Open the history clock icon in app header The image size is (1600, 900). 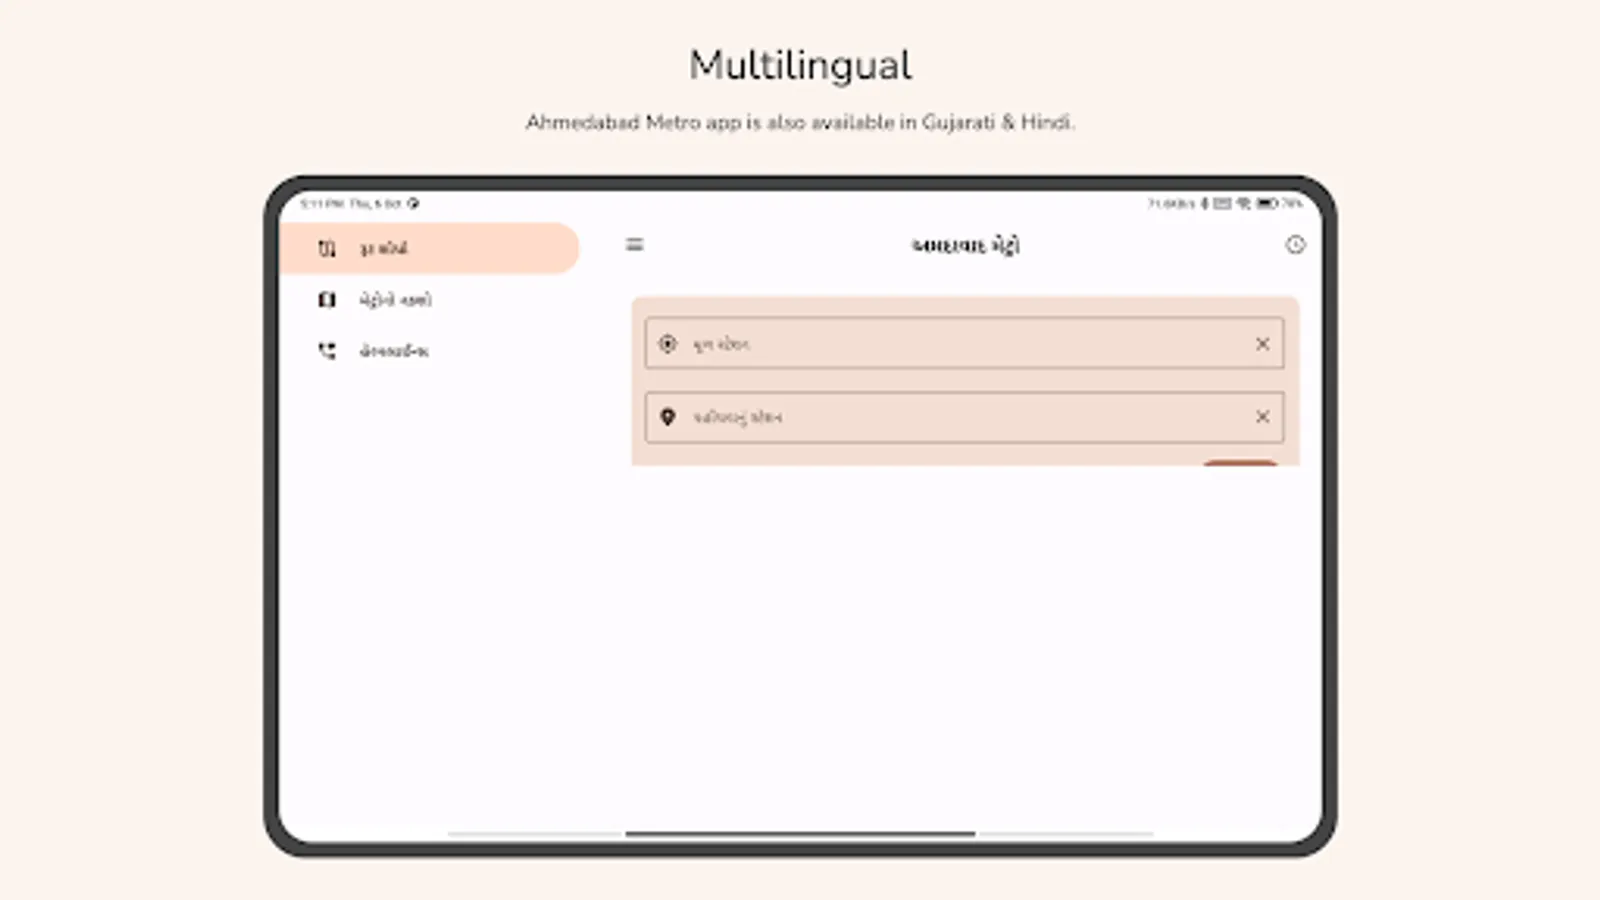(x=1295, y=245)
